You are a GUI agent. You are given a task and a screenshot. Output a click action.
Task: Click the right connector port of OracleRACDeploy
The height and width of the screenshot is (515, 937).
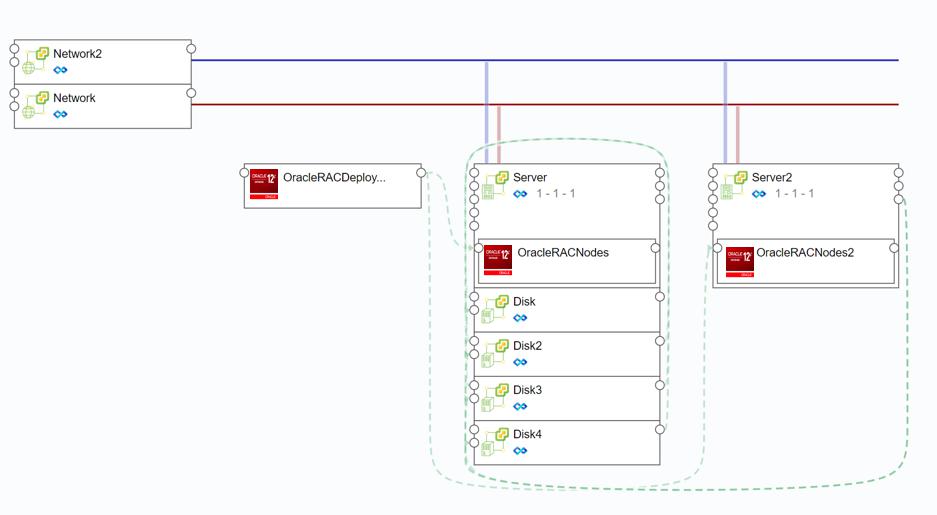coord(422,173)
